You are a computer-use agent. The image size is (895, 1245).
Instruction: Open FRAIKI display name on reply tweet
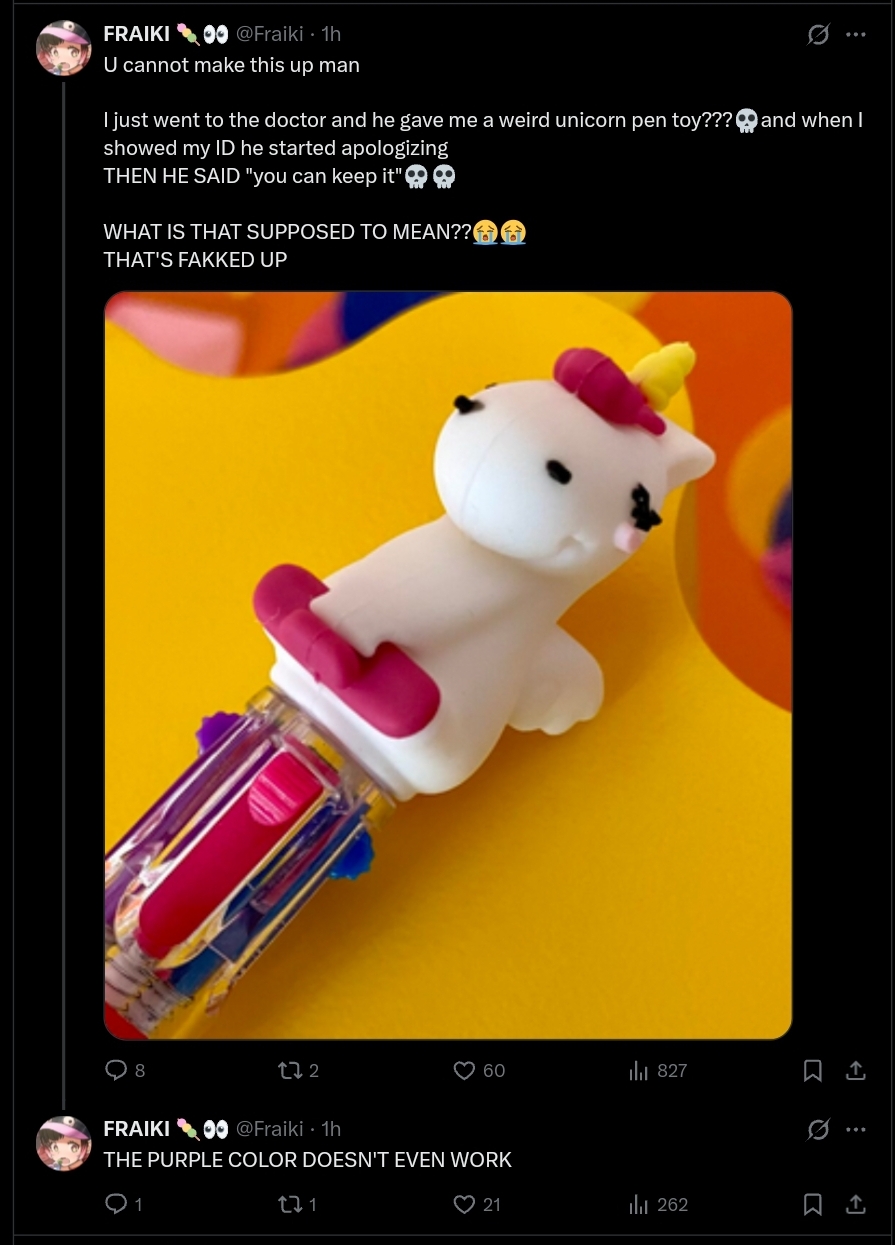coord(137,1128)
